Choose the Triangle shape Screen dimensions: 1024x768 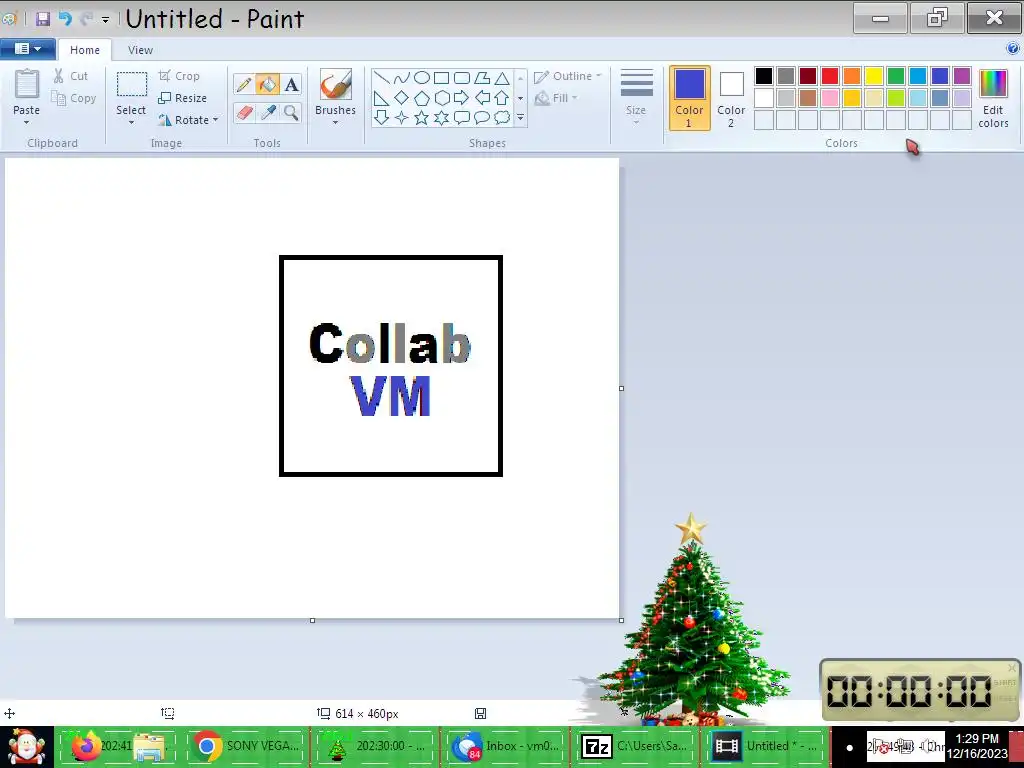(502, 78)
